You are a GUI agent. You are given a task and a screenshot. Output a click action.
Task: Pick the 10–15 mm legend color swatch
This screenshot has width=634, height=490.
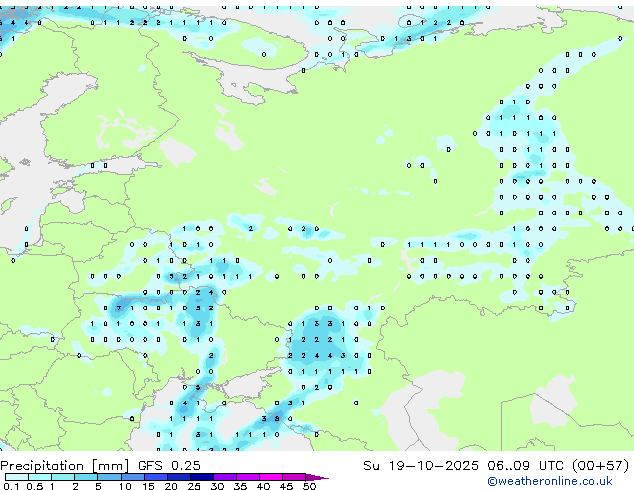point(132,477)
